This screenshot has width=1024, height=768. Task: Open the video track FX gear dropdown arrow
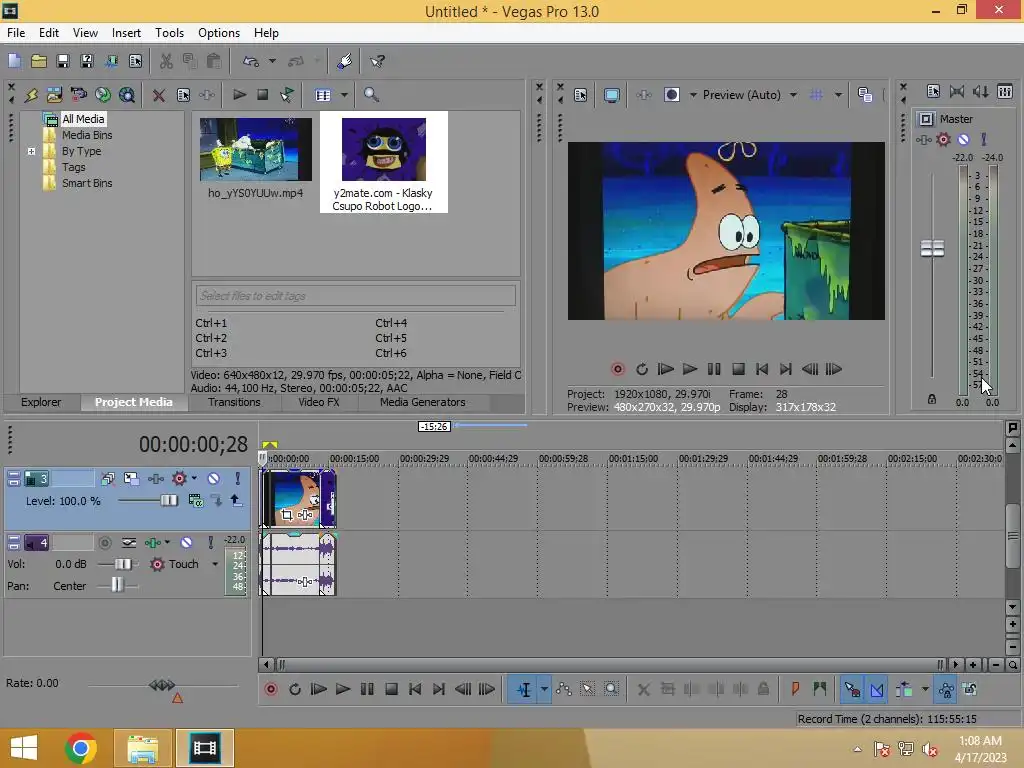194,479
